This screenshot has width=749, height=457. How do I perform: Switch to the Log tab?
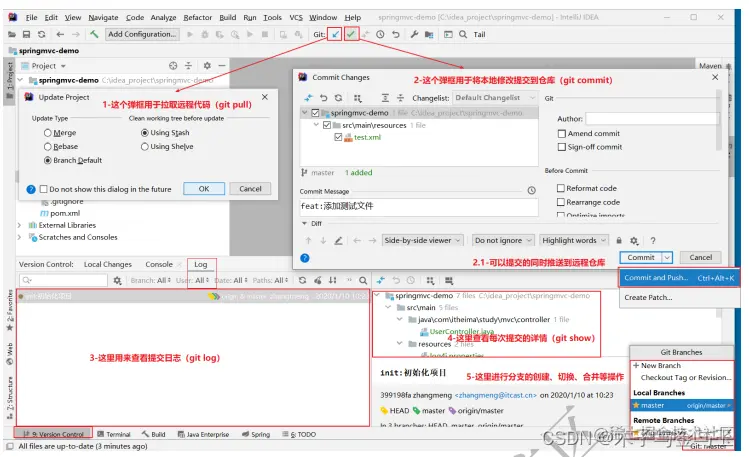point(201,264)
